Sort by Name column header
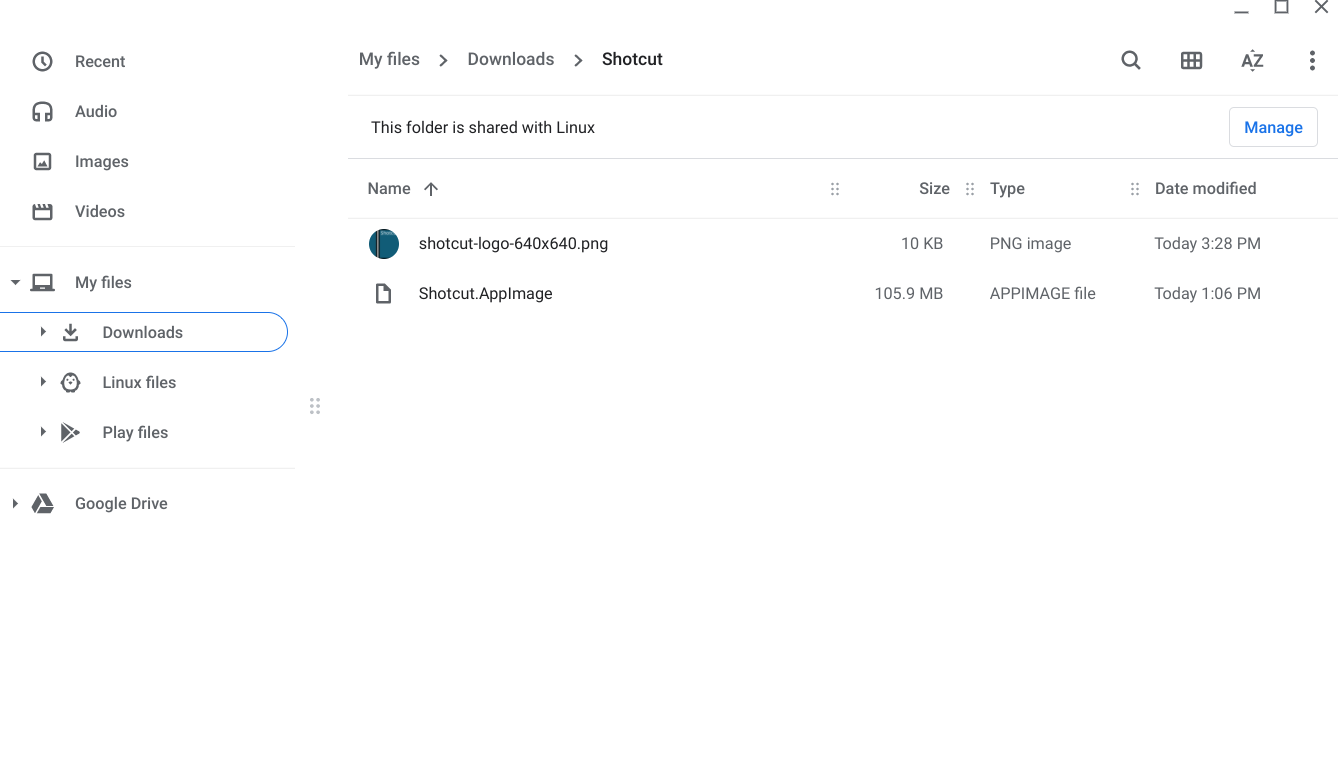1338x784 pixels. click(389, 188)
